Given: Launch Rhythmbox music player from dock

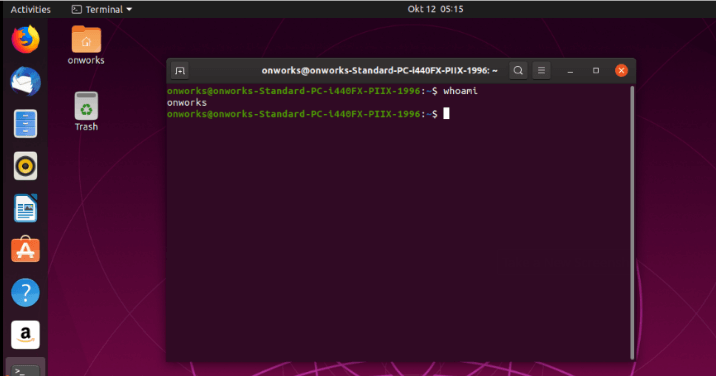Looking at the screenshot, I should [x=26, y=166].
